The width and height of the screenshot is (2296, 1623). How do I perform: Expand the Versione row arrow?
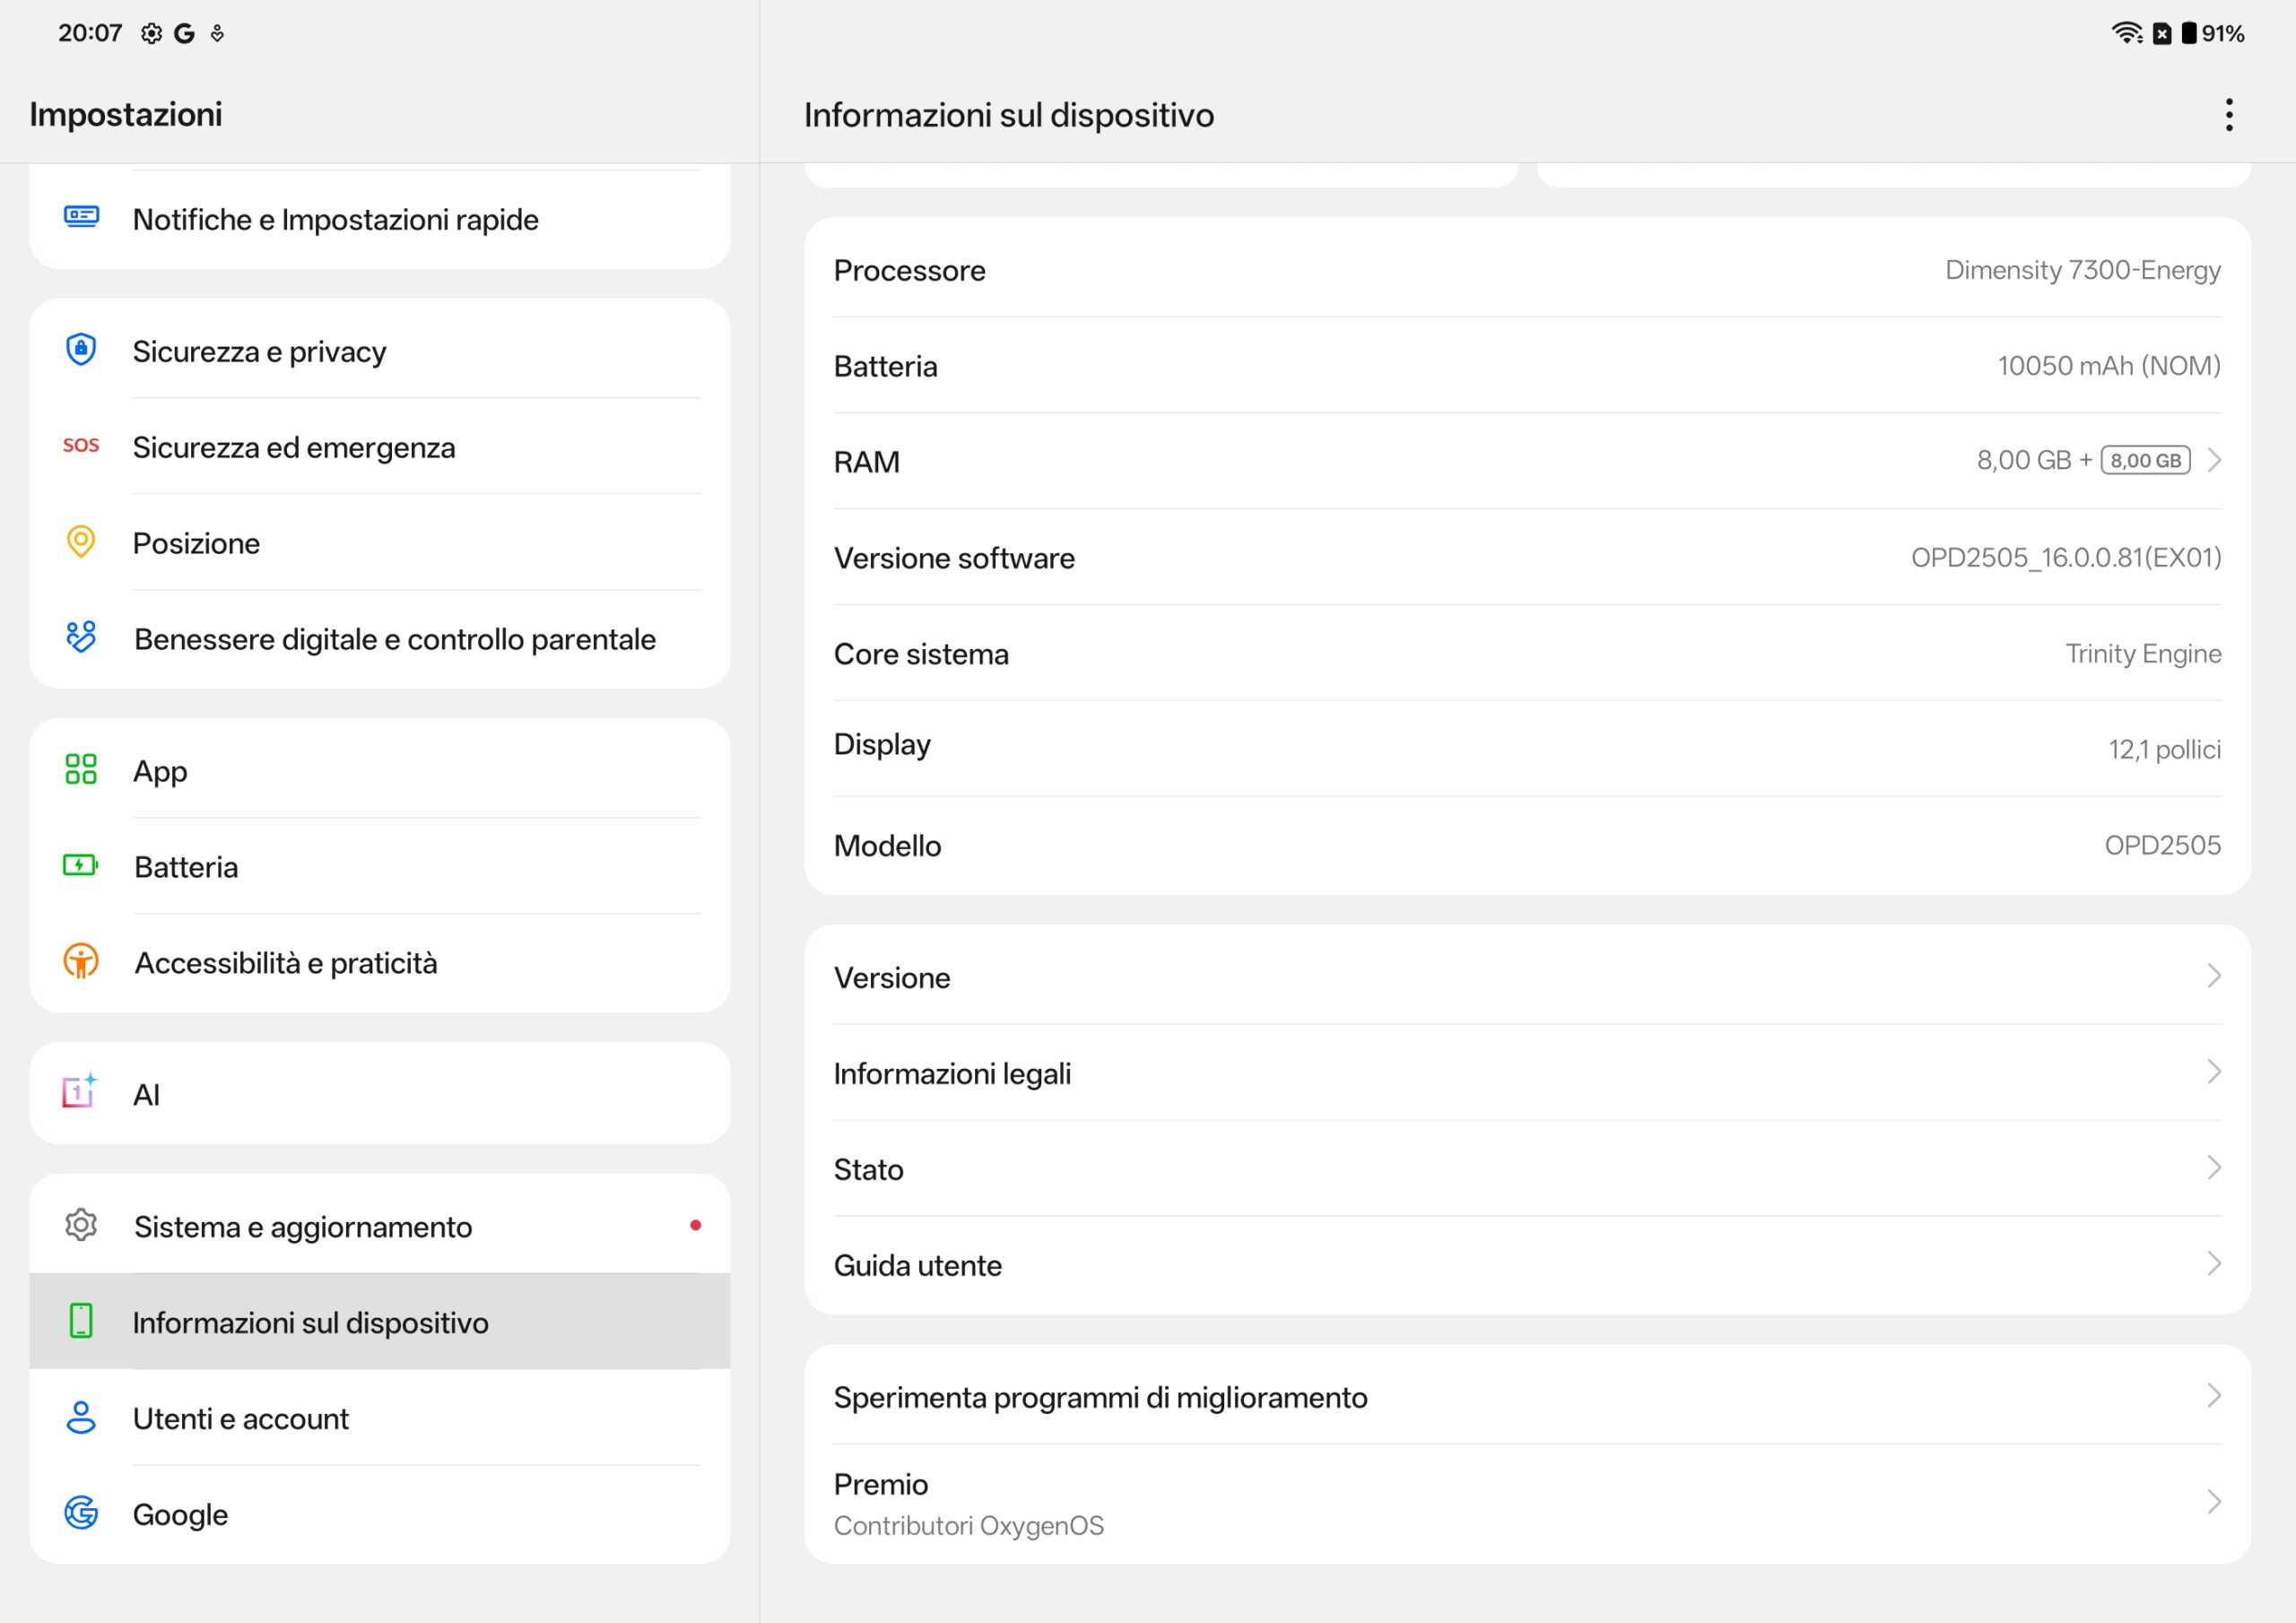[x=2214, y=976]
